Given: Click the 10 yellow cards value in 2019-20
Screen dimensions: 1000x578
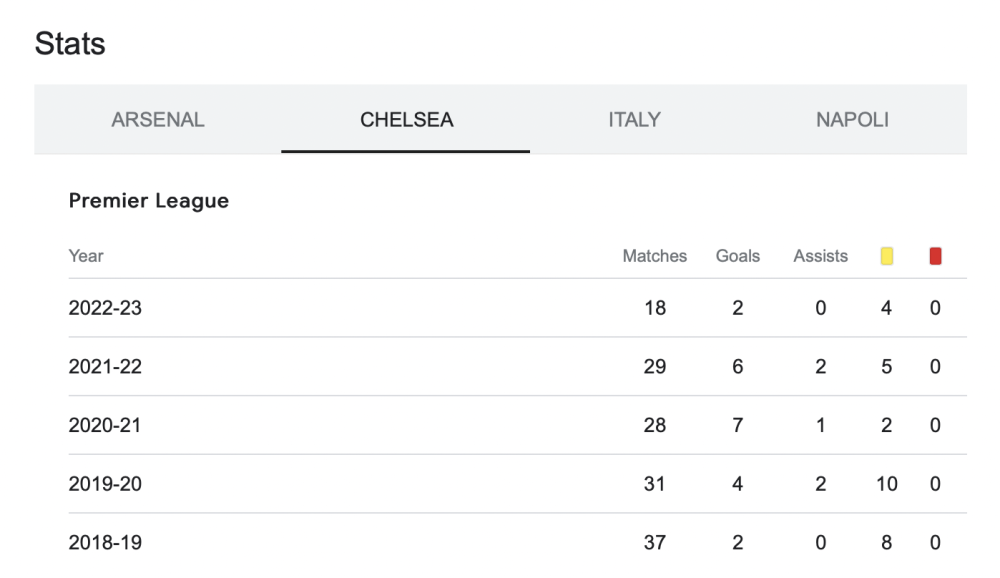Looking at the screenshot, I should pyautogui.click(x=886, y=484).
